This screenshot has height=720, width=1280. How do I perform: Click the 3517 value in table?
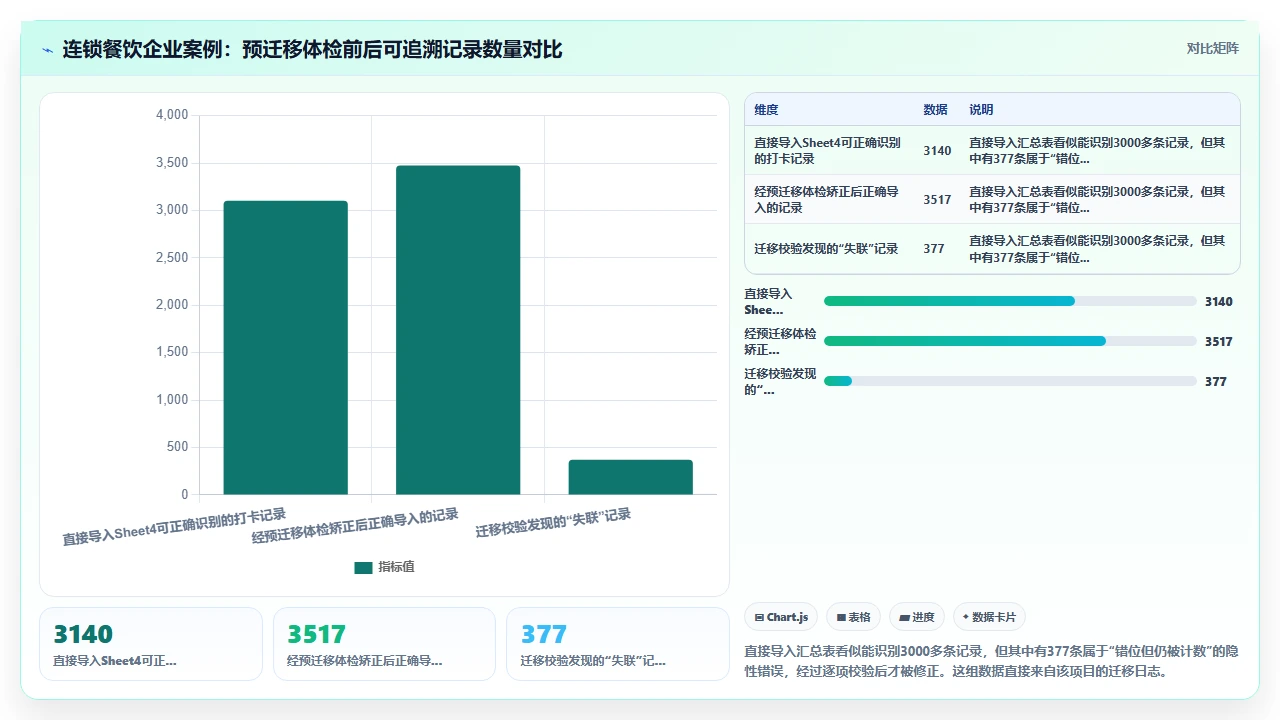(937, 200)
